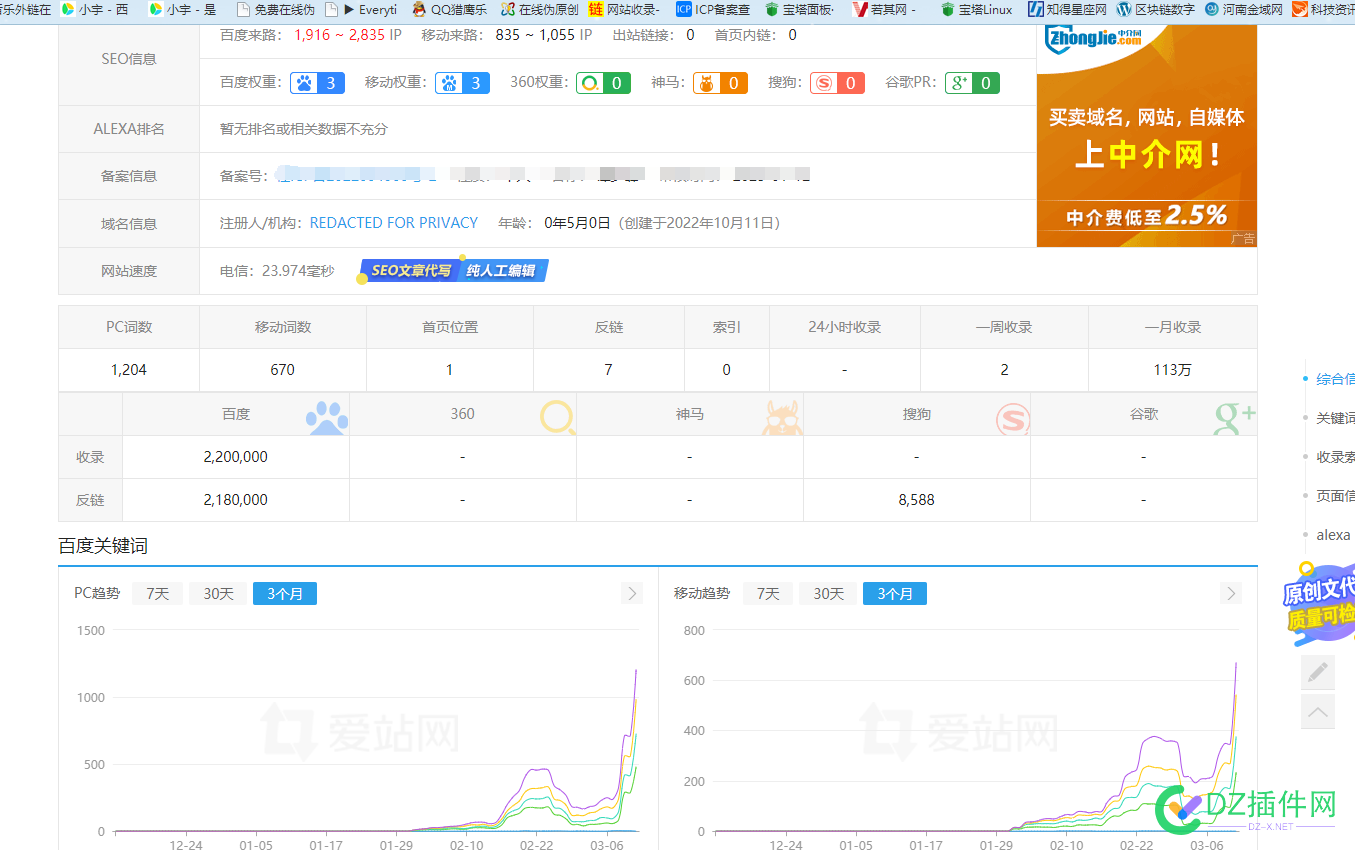Click the 百度来路 IP range value

tap(348, 35)
